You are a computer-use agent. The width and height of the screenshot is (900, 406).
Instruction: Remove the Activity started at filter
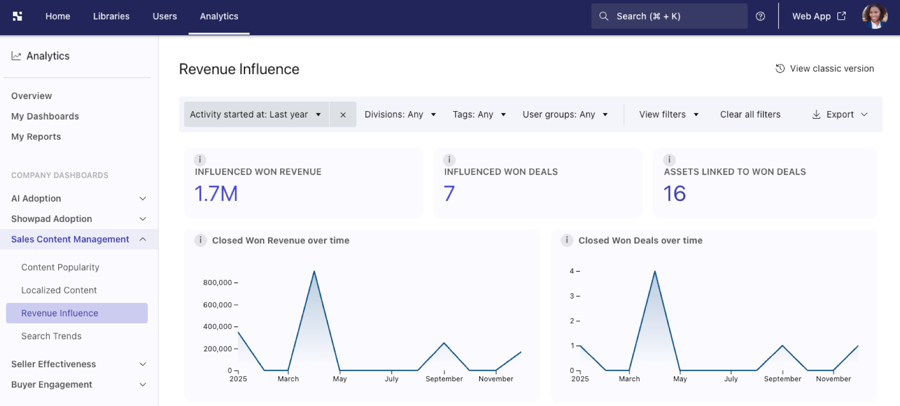pos(343,114)
